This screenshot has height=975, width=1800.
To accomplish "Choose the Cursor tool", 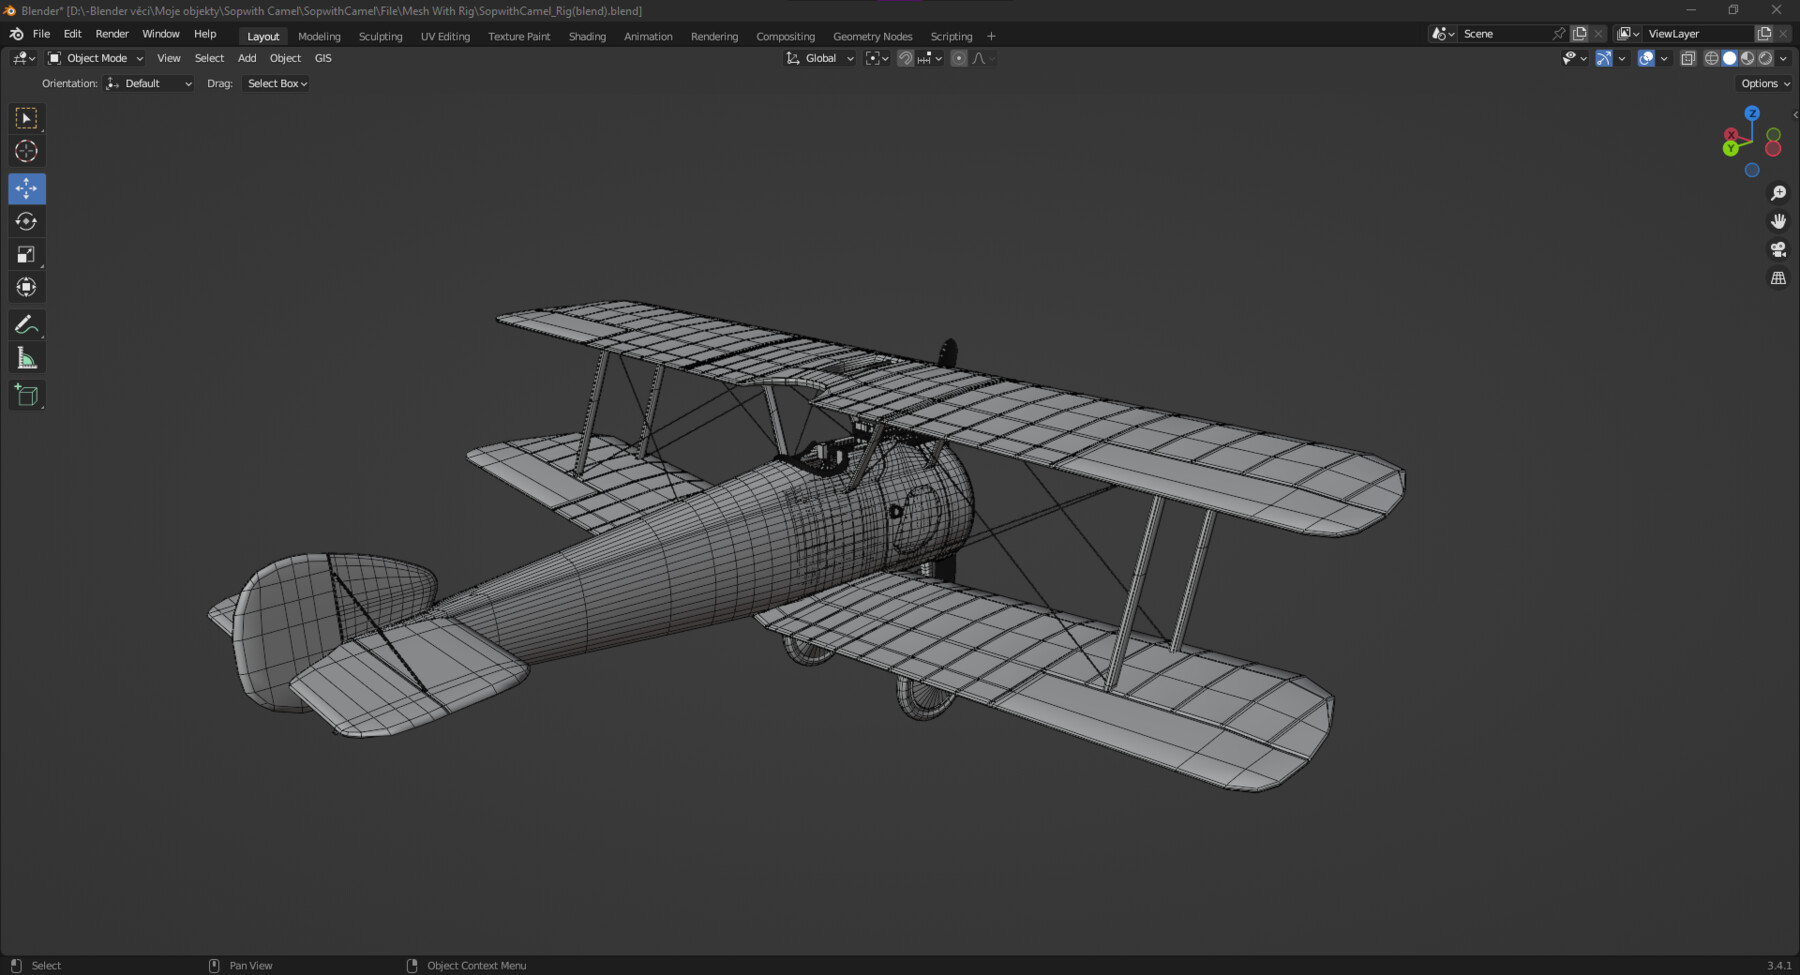I will (26, 151).
